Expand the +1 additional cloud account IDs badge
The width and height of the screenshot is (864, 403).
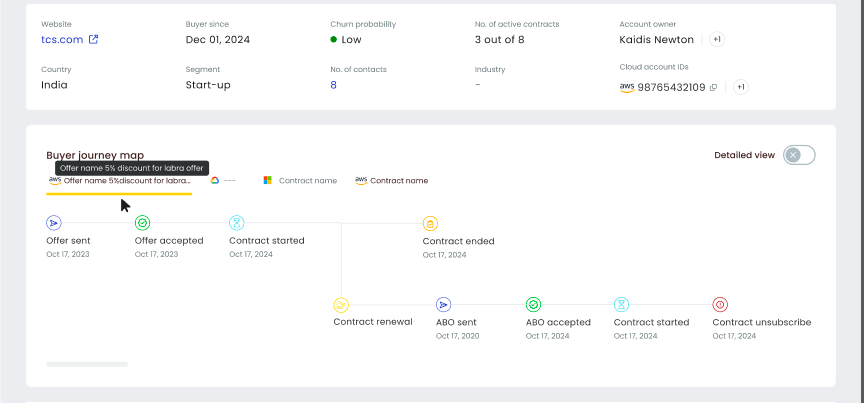click(x=740, y=87)
